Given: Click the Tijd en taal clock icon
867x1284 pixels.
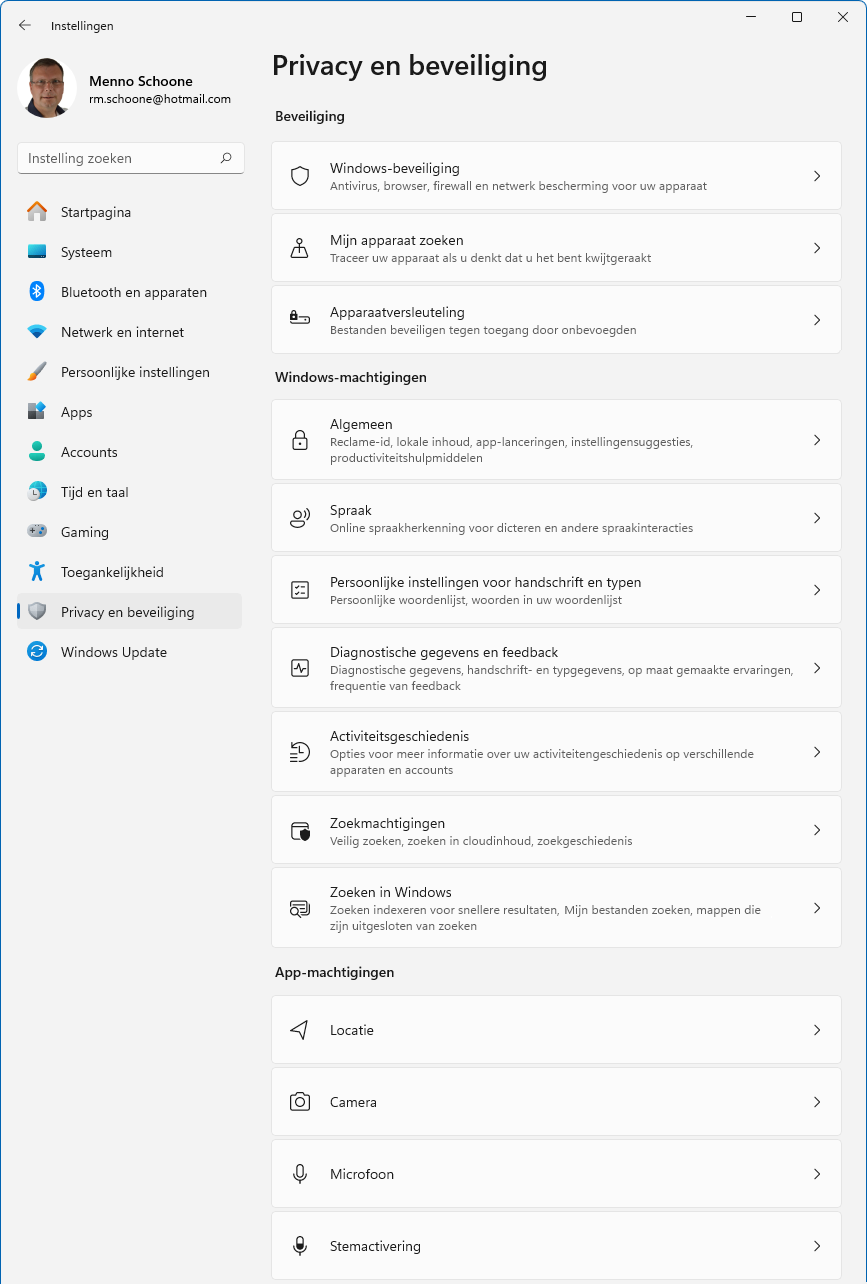Looking at the screenshot, I should (x=37, y=492).
